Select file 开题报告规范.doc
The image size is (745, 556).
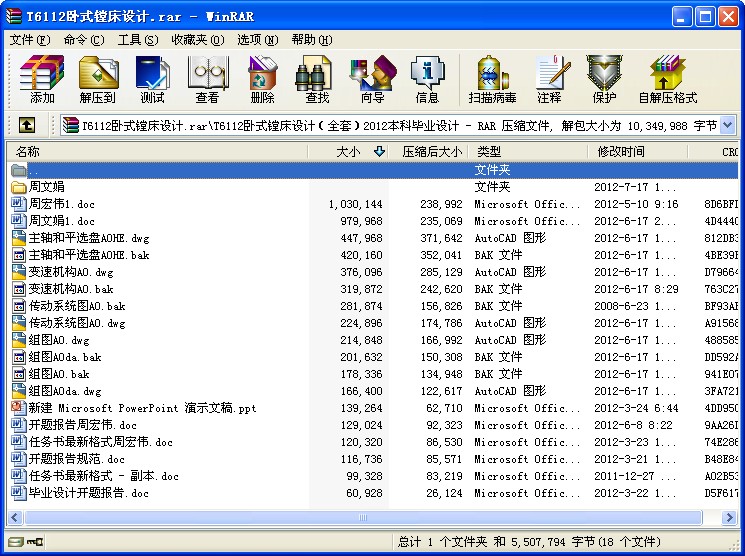coord(76,459)
